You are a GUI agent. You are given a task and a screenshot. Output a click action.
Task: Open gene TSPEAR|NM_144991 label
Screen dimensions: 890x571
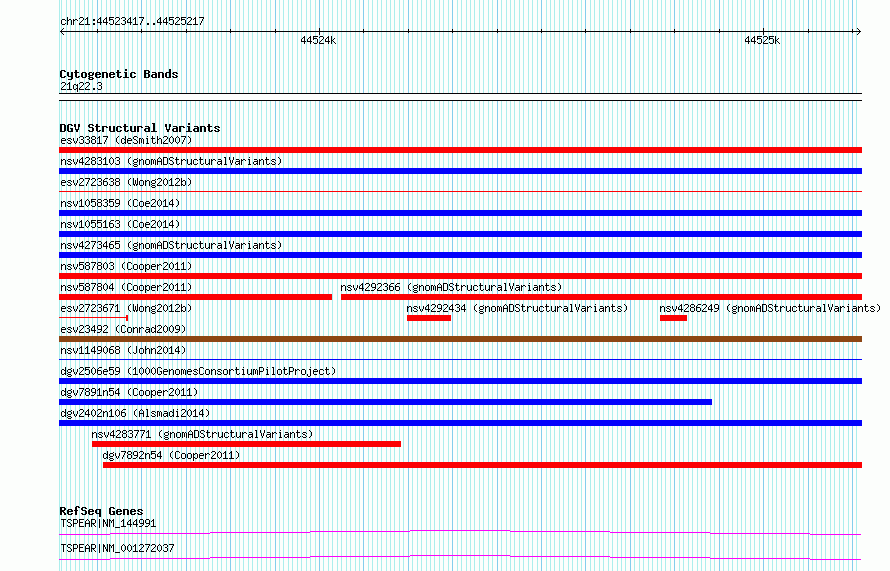[108, 523]
